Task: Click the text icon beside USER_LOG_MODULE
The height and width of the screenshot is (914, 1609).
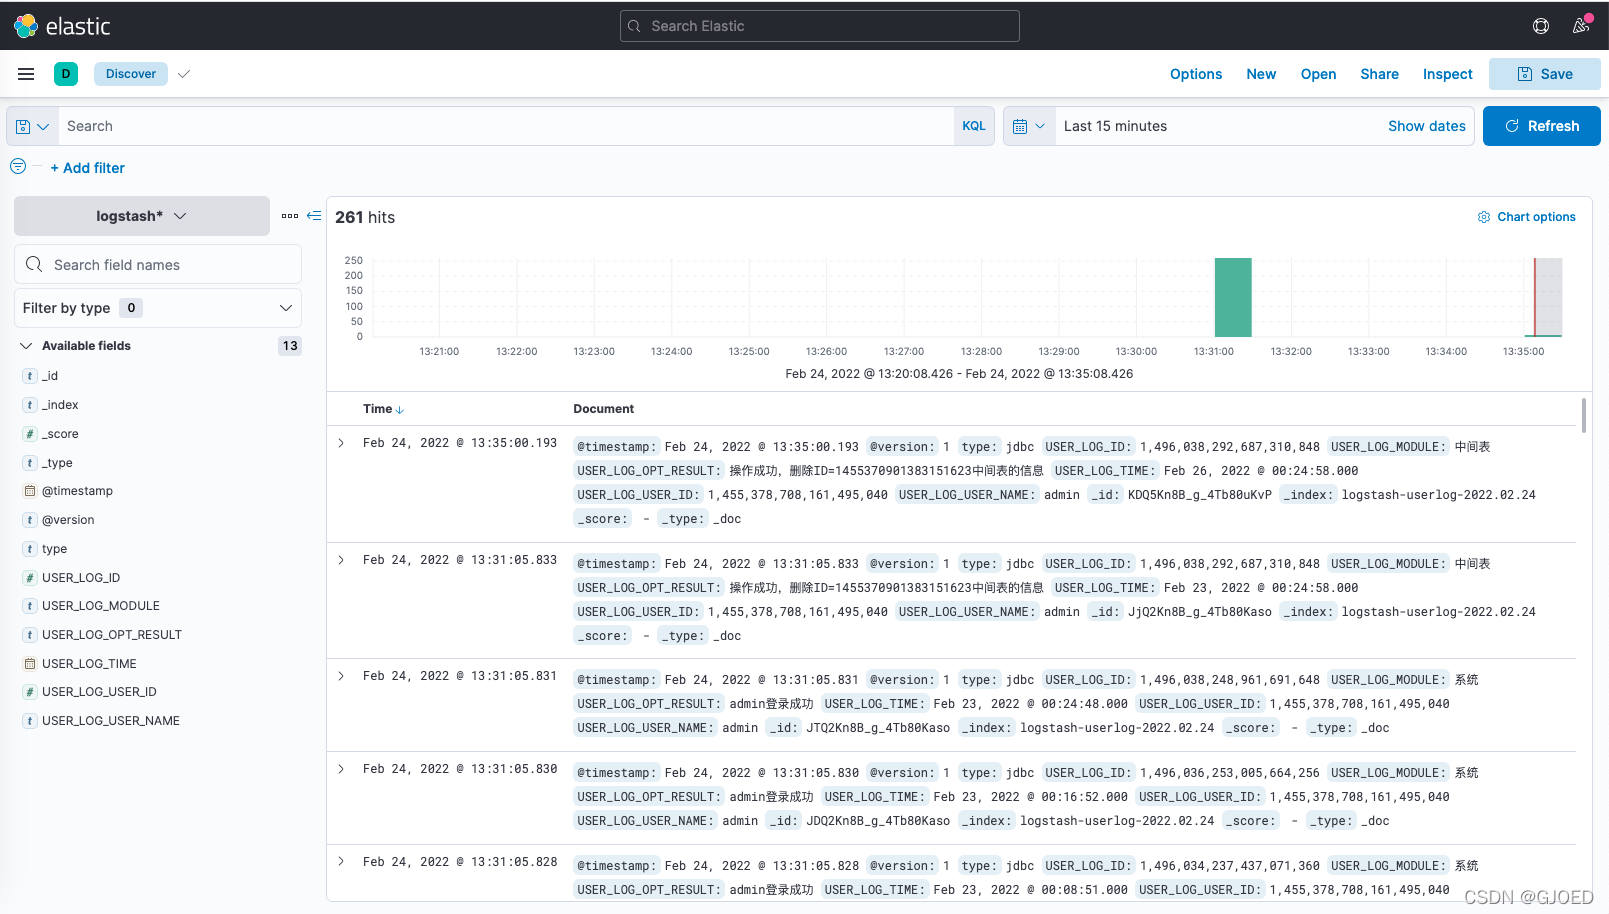Action: click(30, 606)
